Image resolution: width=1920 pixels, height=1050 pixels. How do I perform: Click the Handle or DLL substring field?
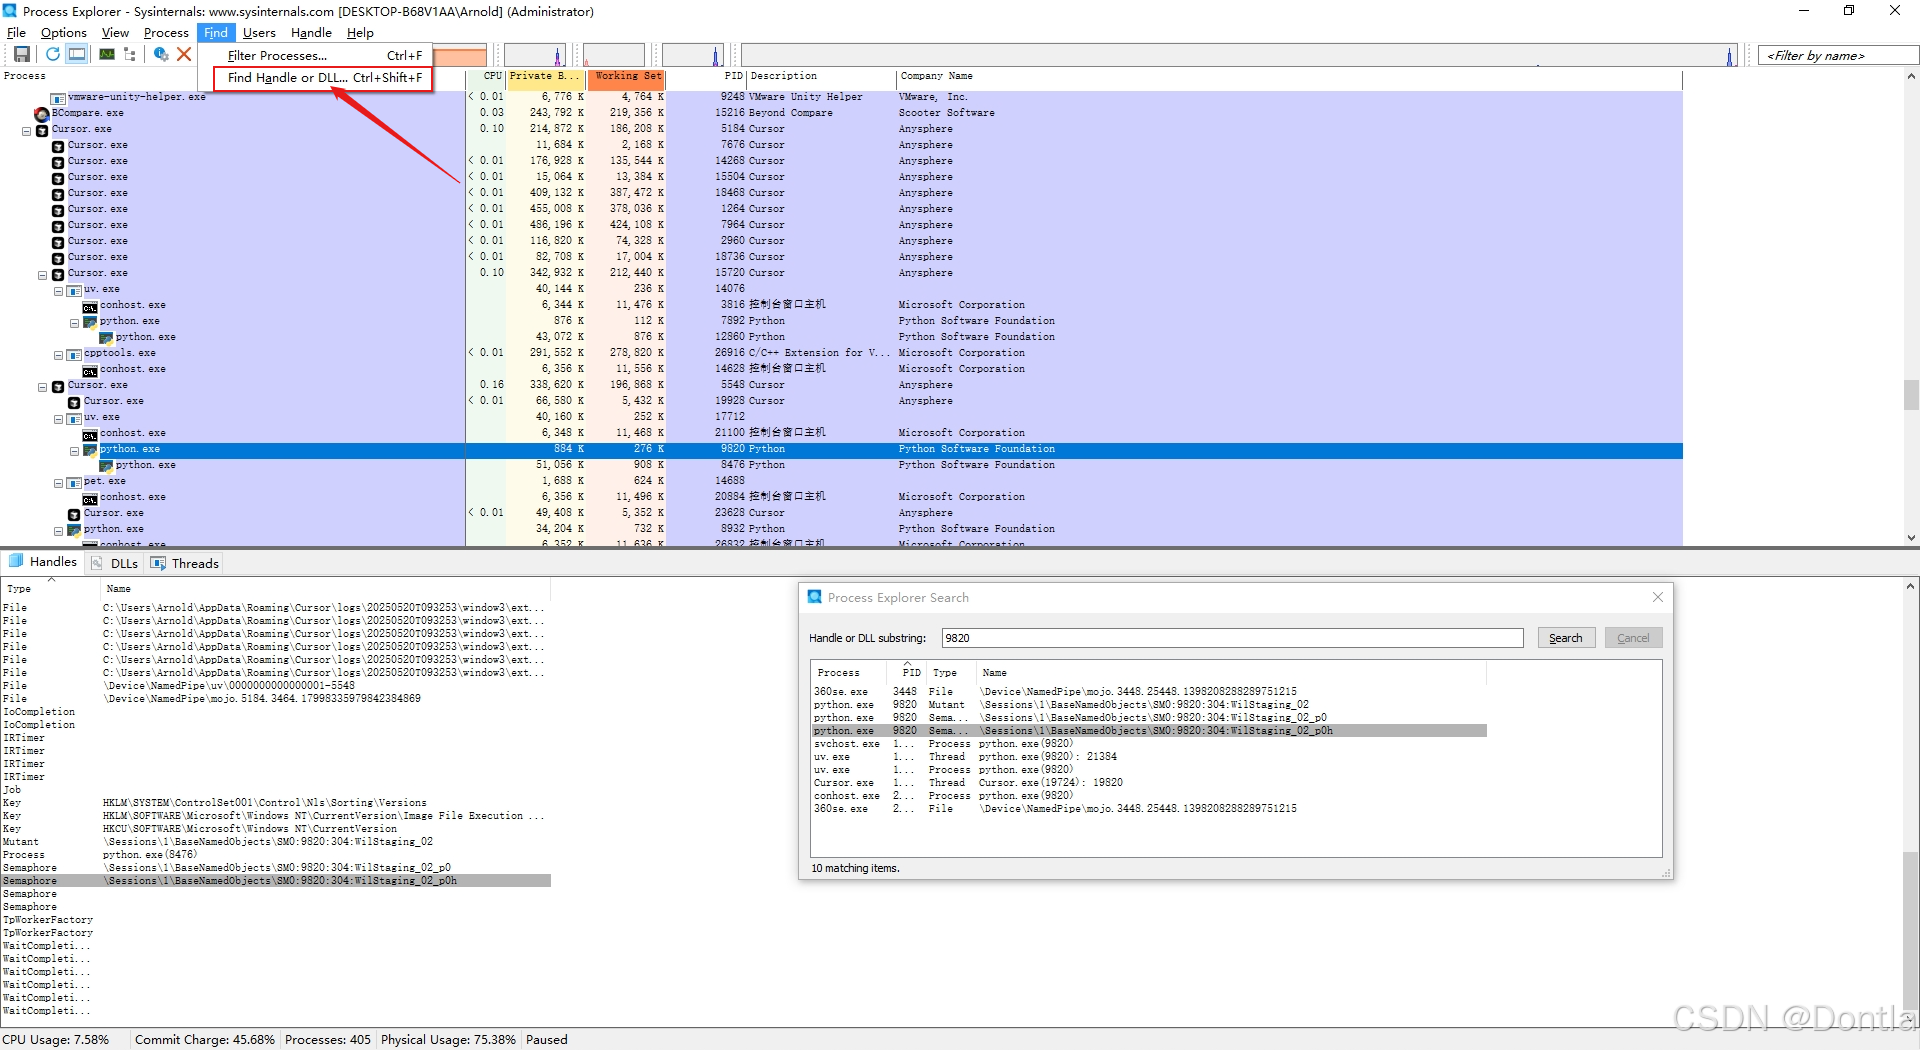(1232, 638)
